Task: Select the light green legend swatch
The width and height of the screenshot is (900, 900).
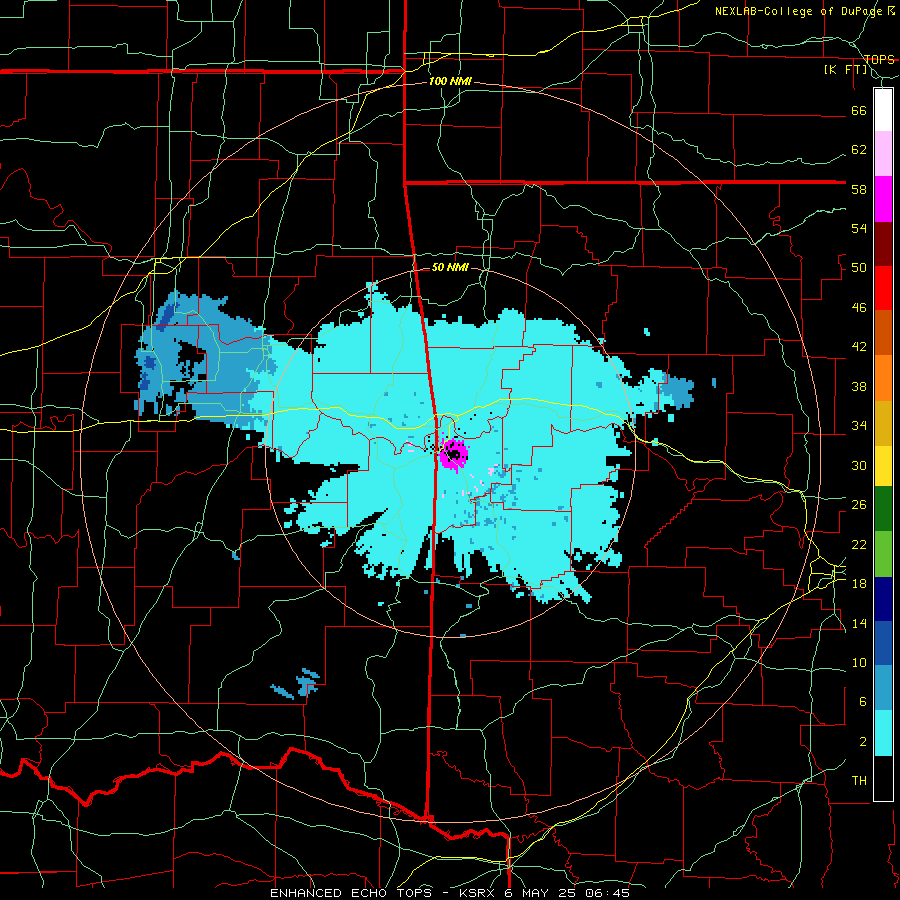Action: [x=883, y=554]
